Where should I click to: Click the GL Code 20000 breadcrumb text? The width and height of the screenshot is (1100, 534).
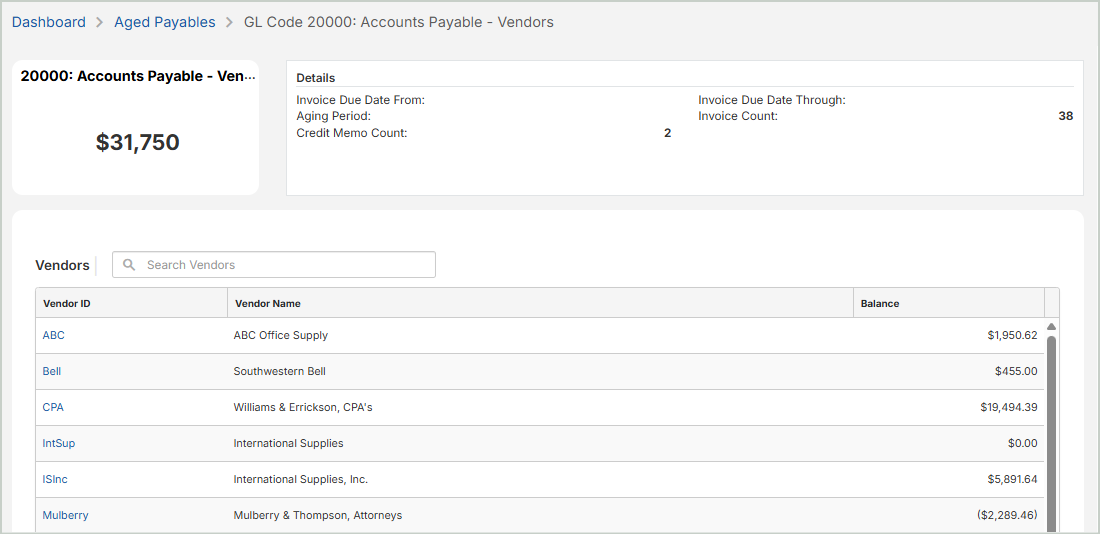398,22
